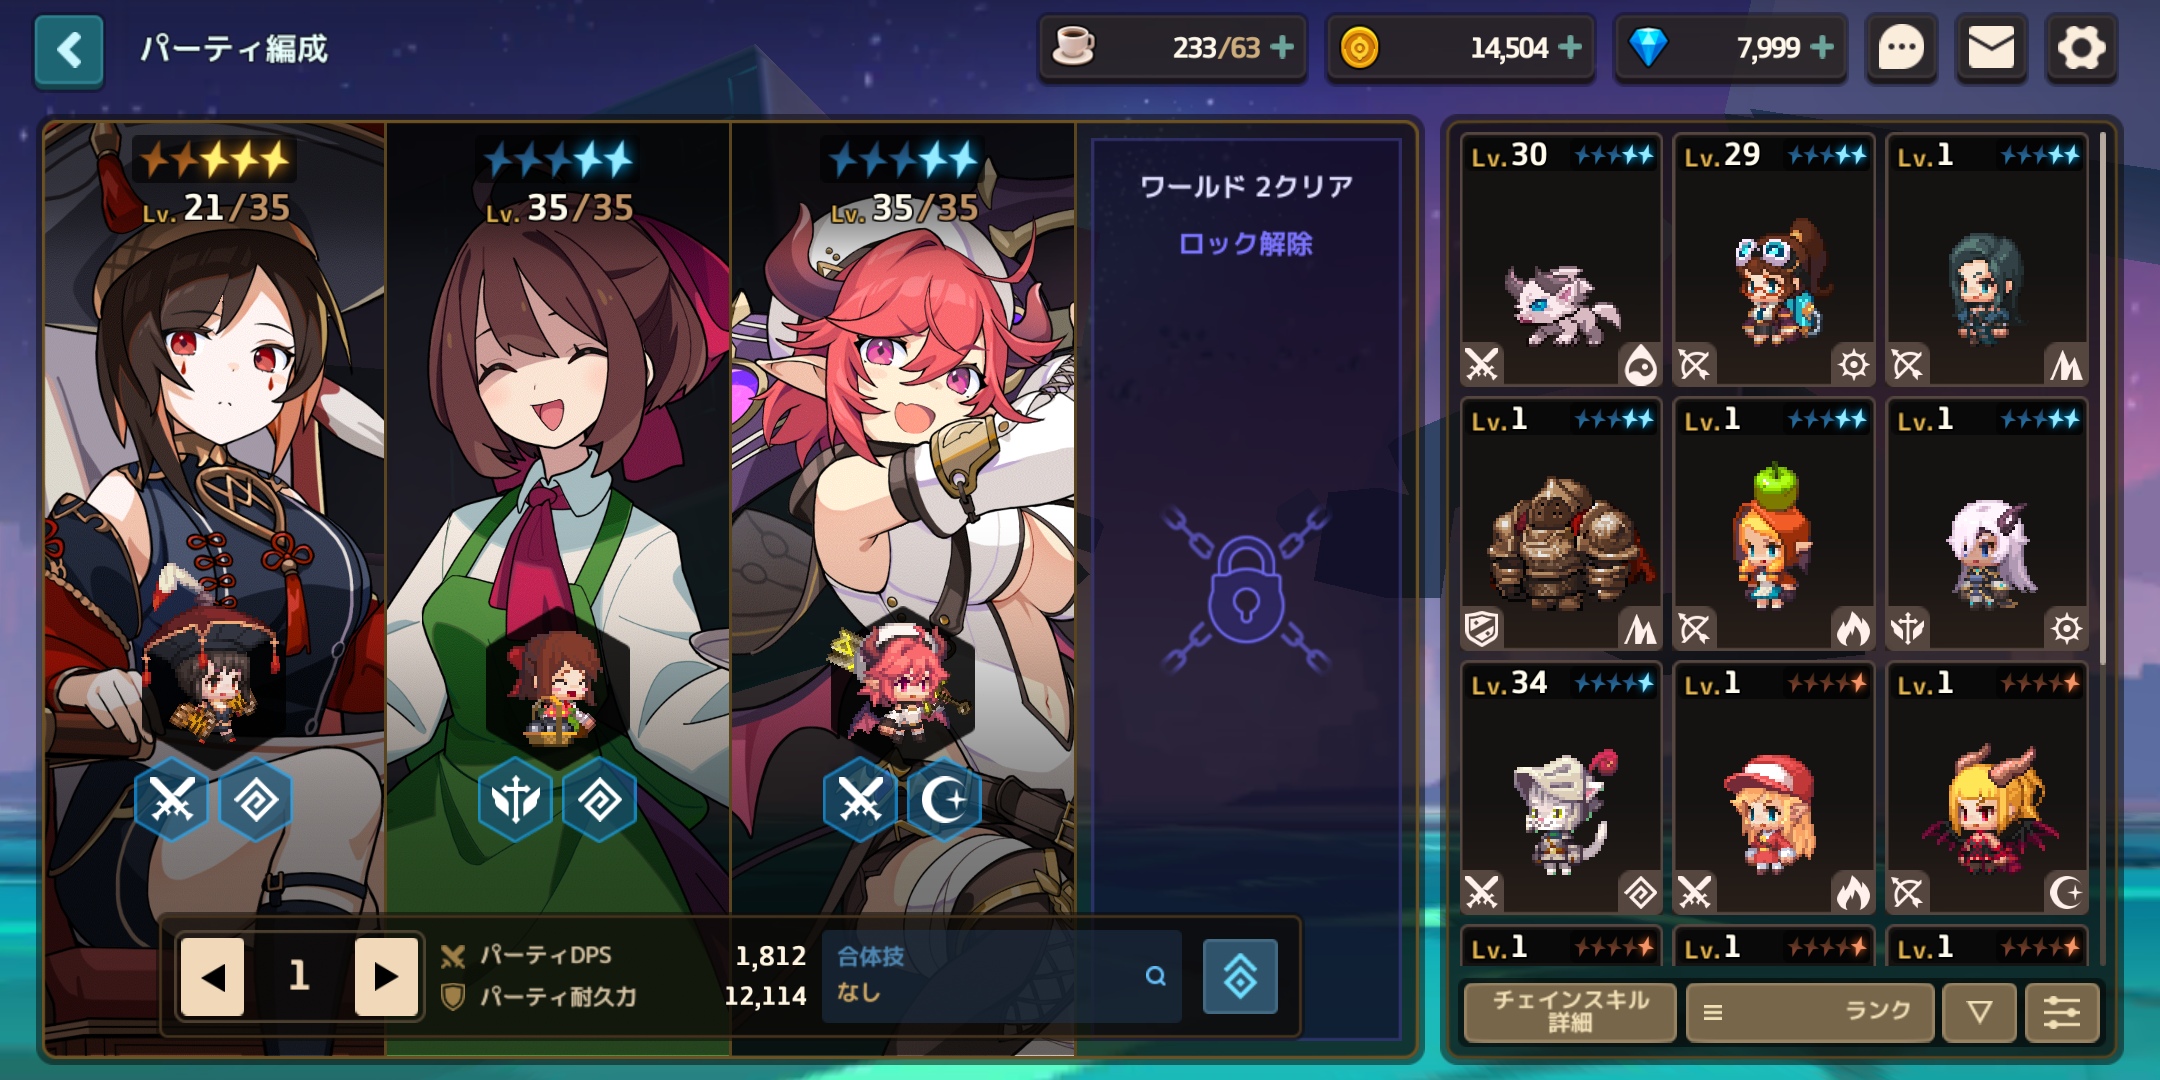This screenshot has height=1080, width=2160.
Task: Click the locked fourth party slot
Action: [x=1246, y=588]
